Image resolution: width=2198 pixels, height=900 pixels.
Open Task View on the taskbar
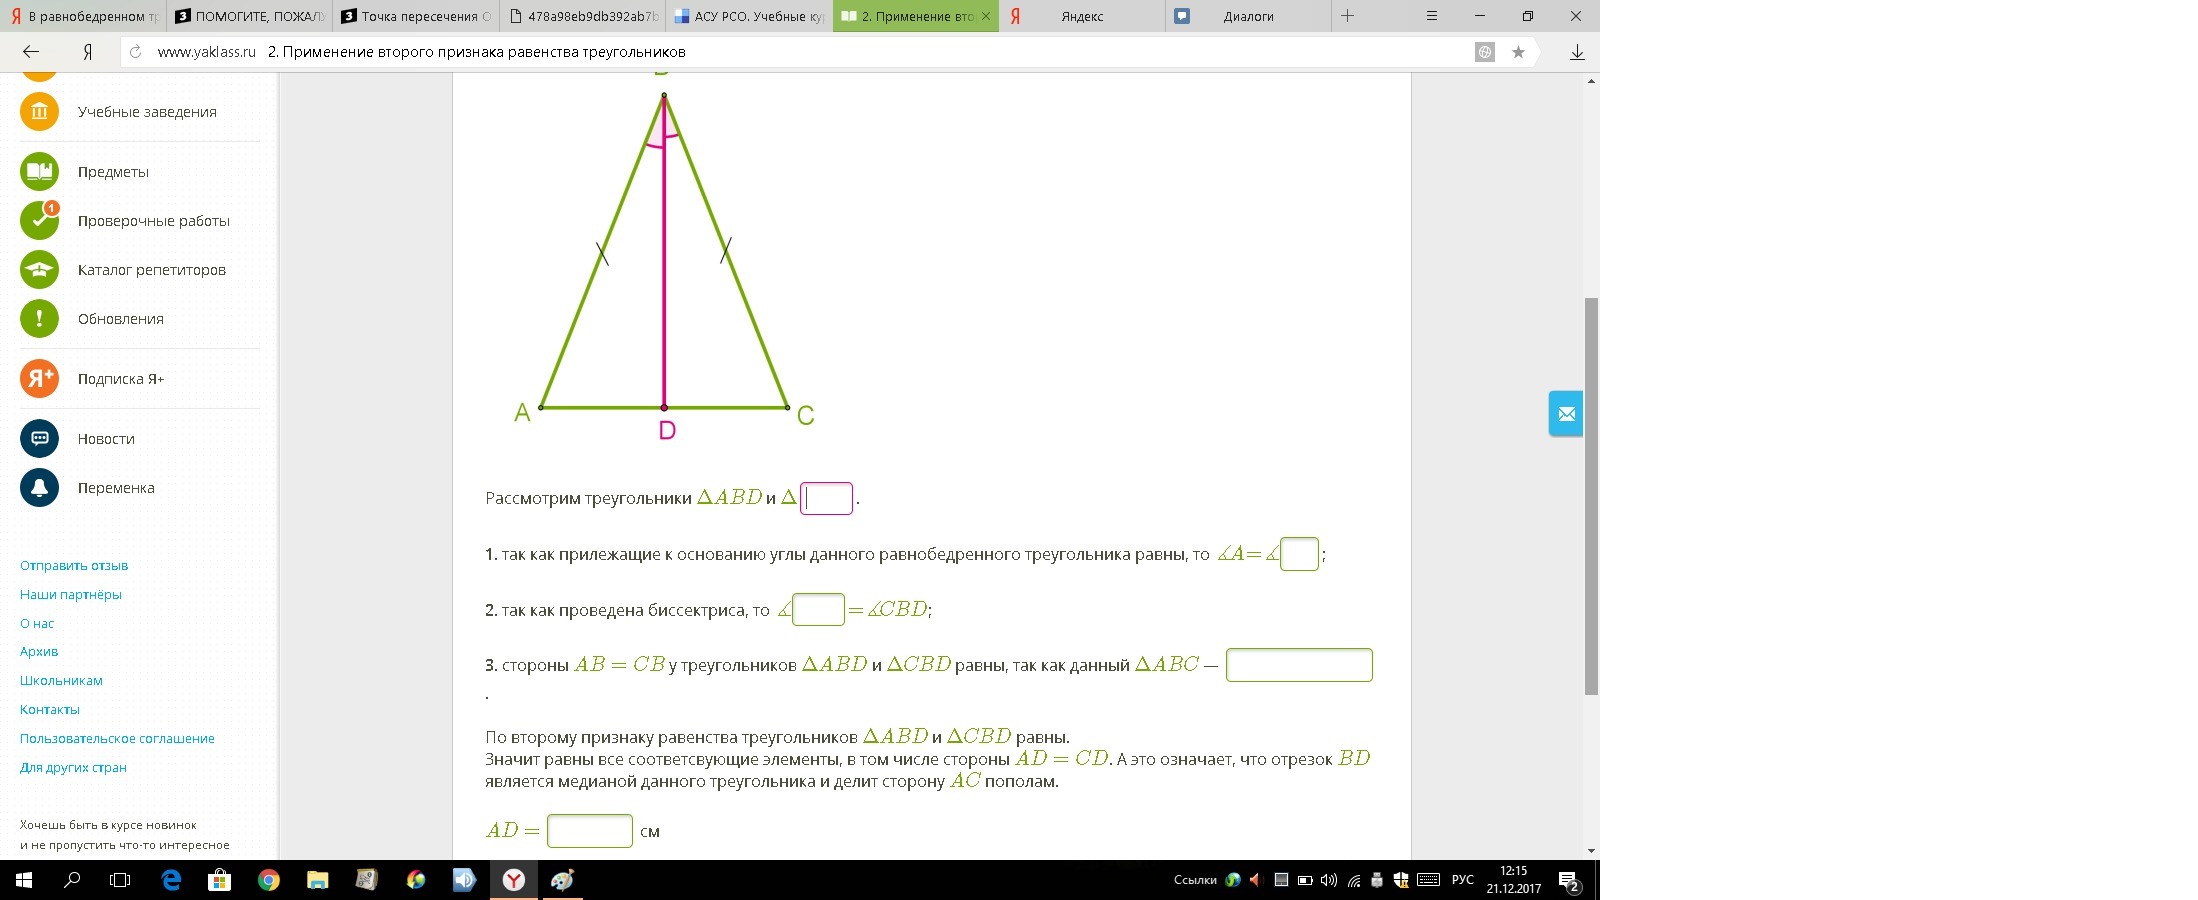point(120,880)
